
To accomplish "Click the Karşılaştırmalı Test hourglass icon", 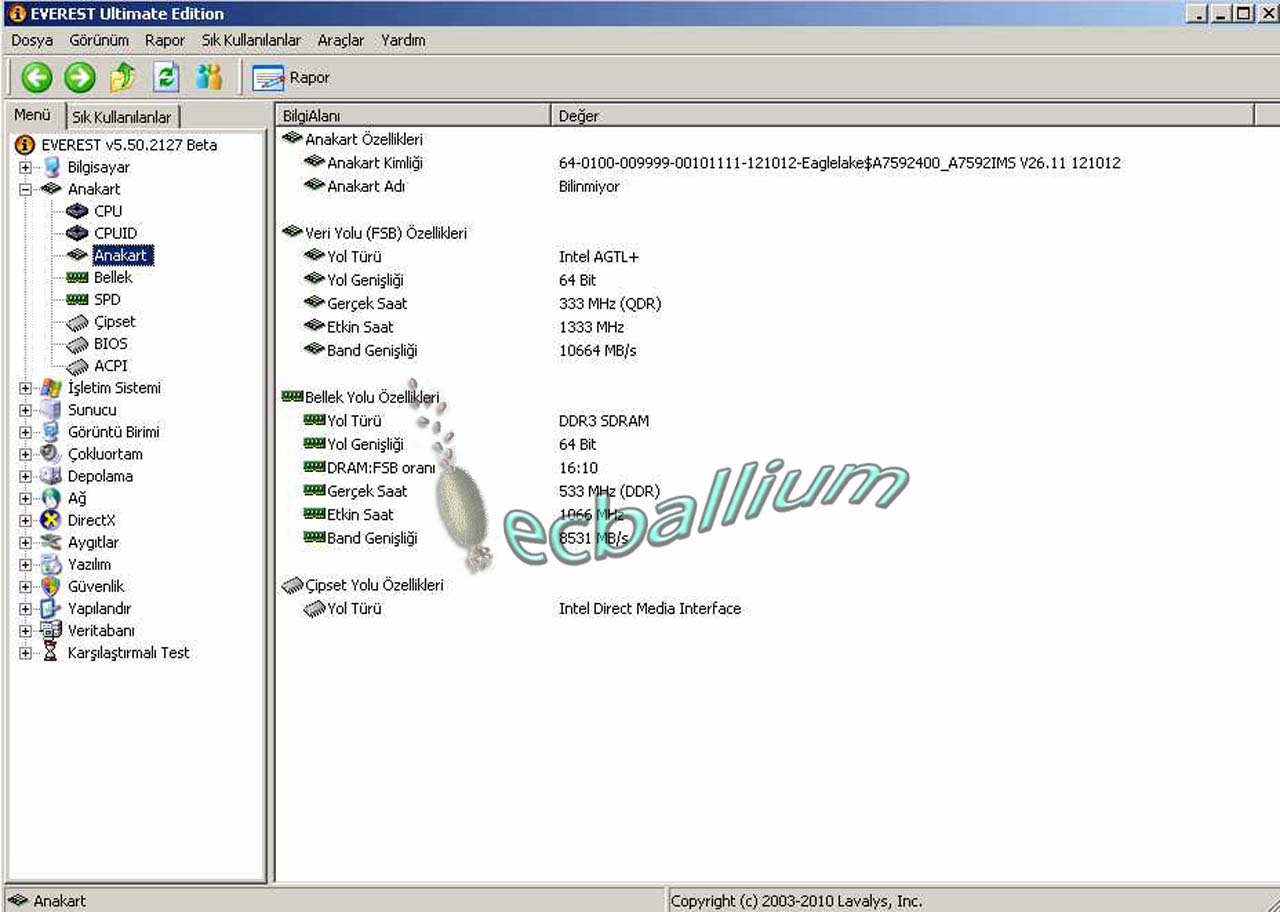I will tap(51, 652).
